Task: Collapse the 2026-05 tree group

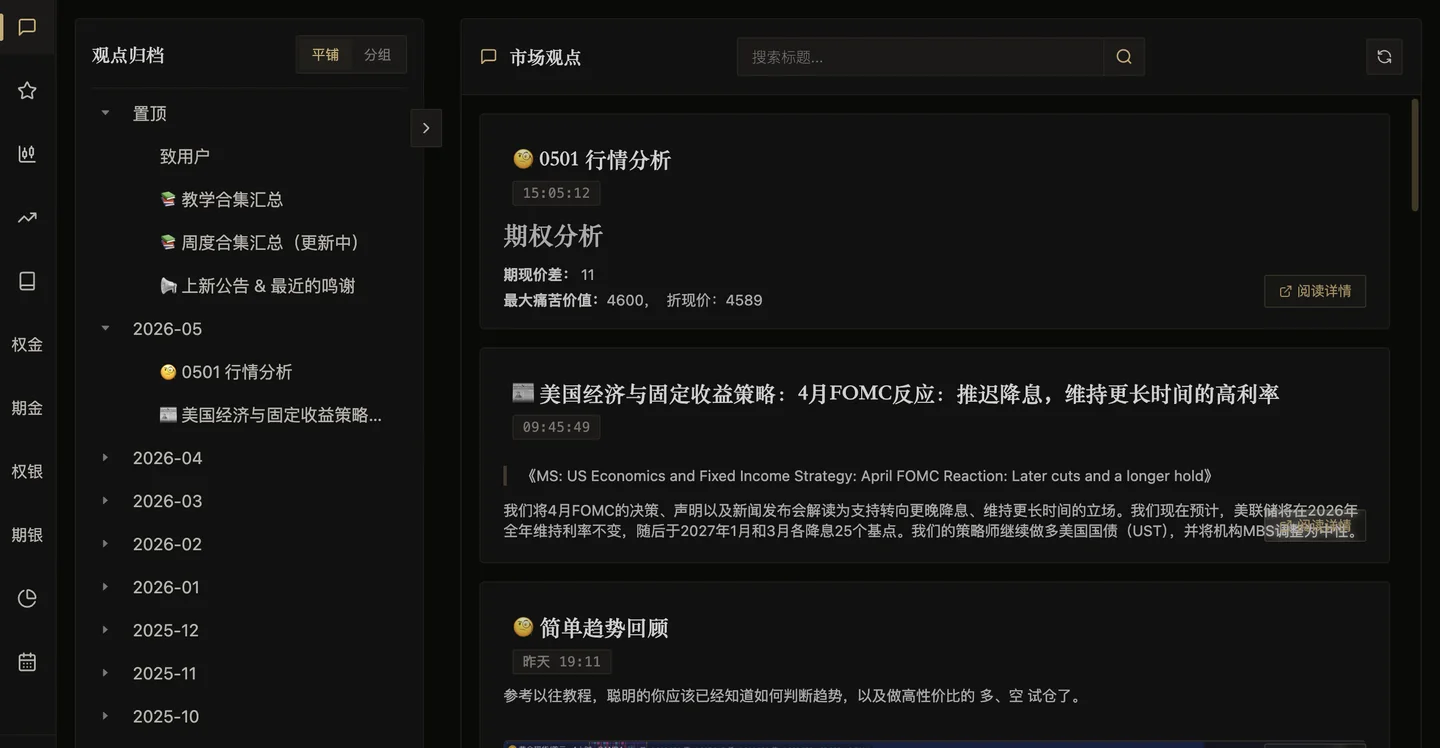Action: [x=105, y=328]
